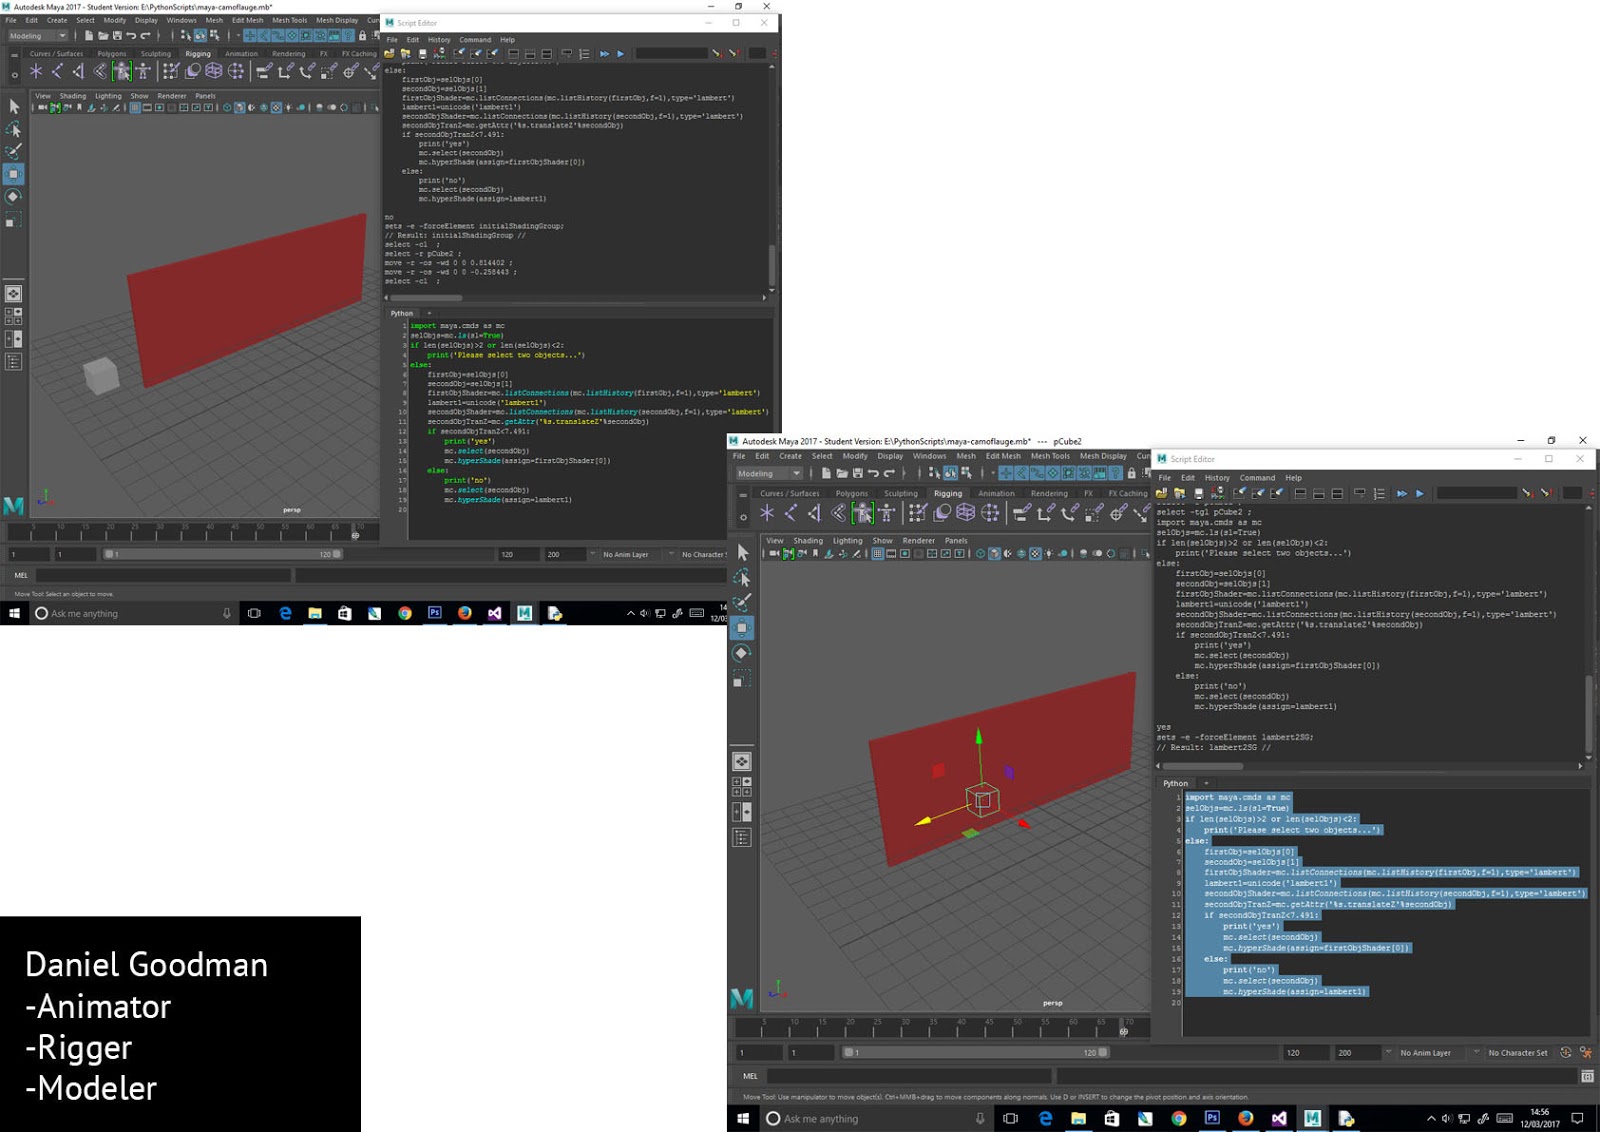Open animation preferences icon in bottom-right Maya
Screen dimensions: 1600x1132
pos(1585,1052)
